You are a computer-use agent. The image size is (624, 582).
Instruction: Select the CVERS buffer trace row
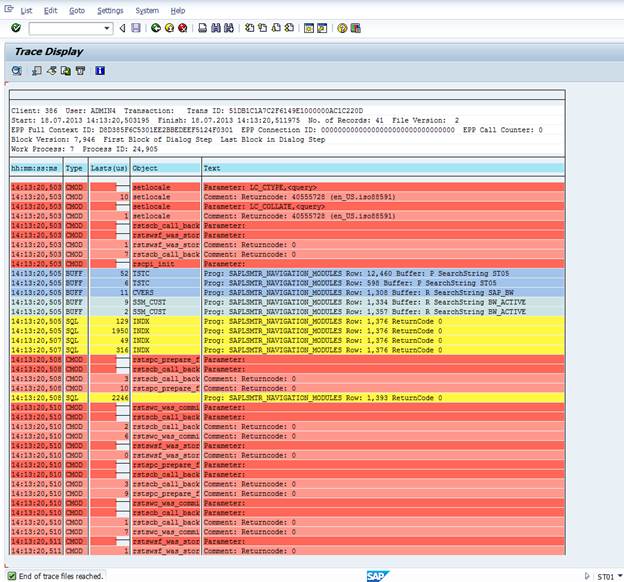287,293
